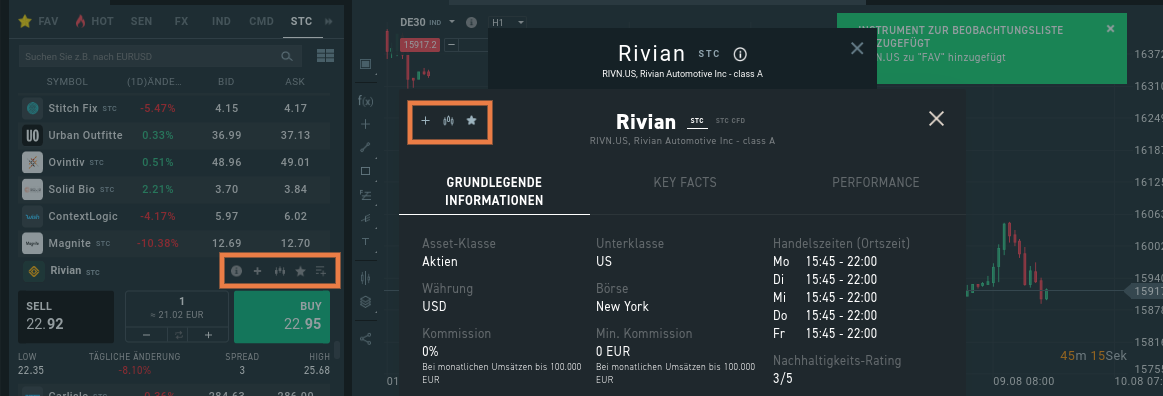Sort by ASK column header
Image resolution: width=1163 pixels, height=396 pixels.
(x=295, y=81)
